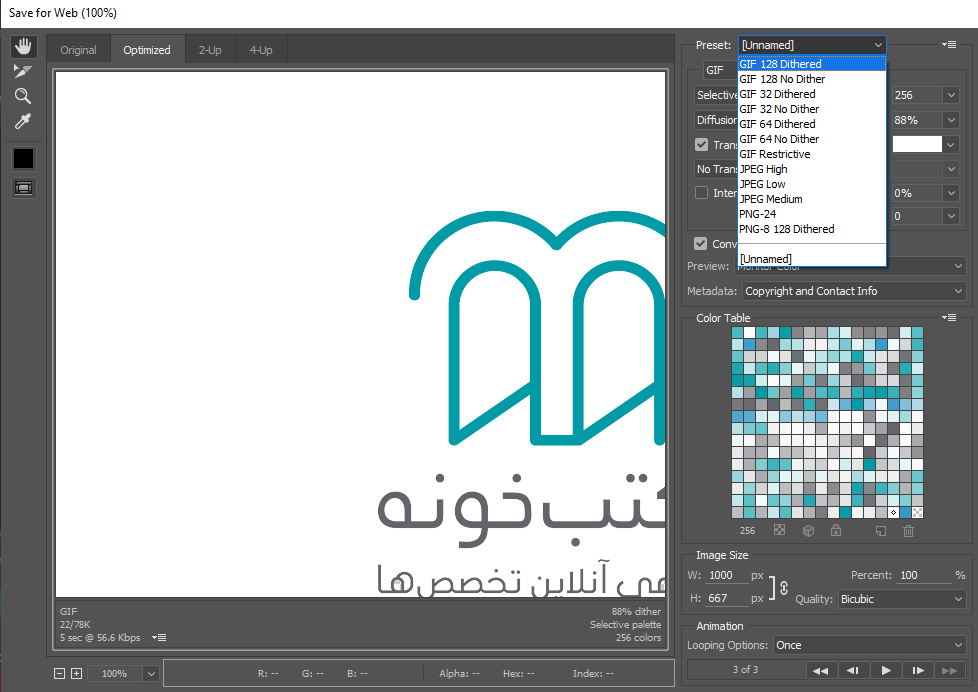Open the Dither 88% dropdown
This screenshot has width=978, height=692.
click(x=951, y=120)
